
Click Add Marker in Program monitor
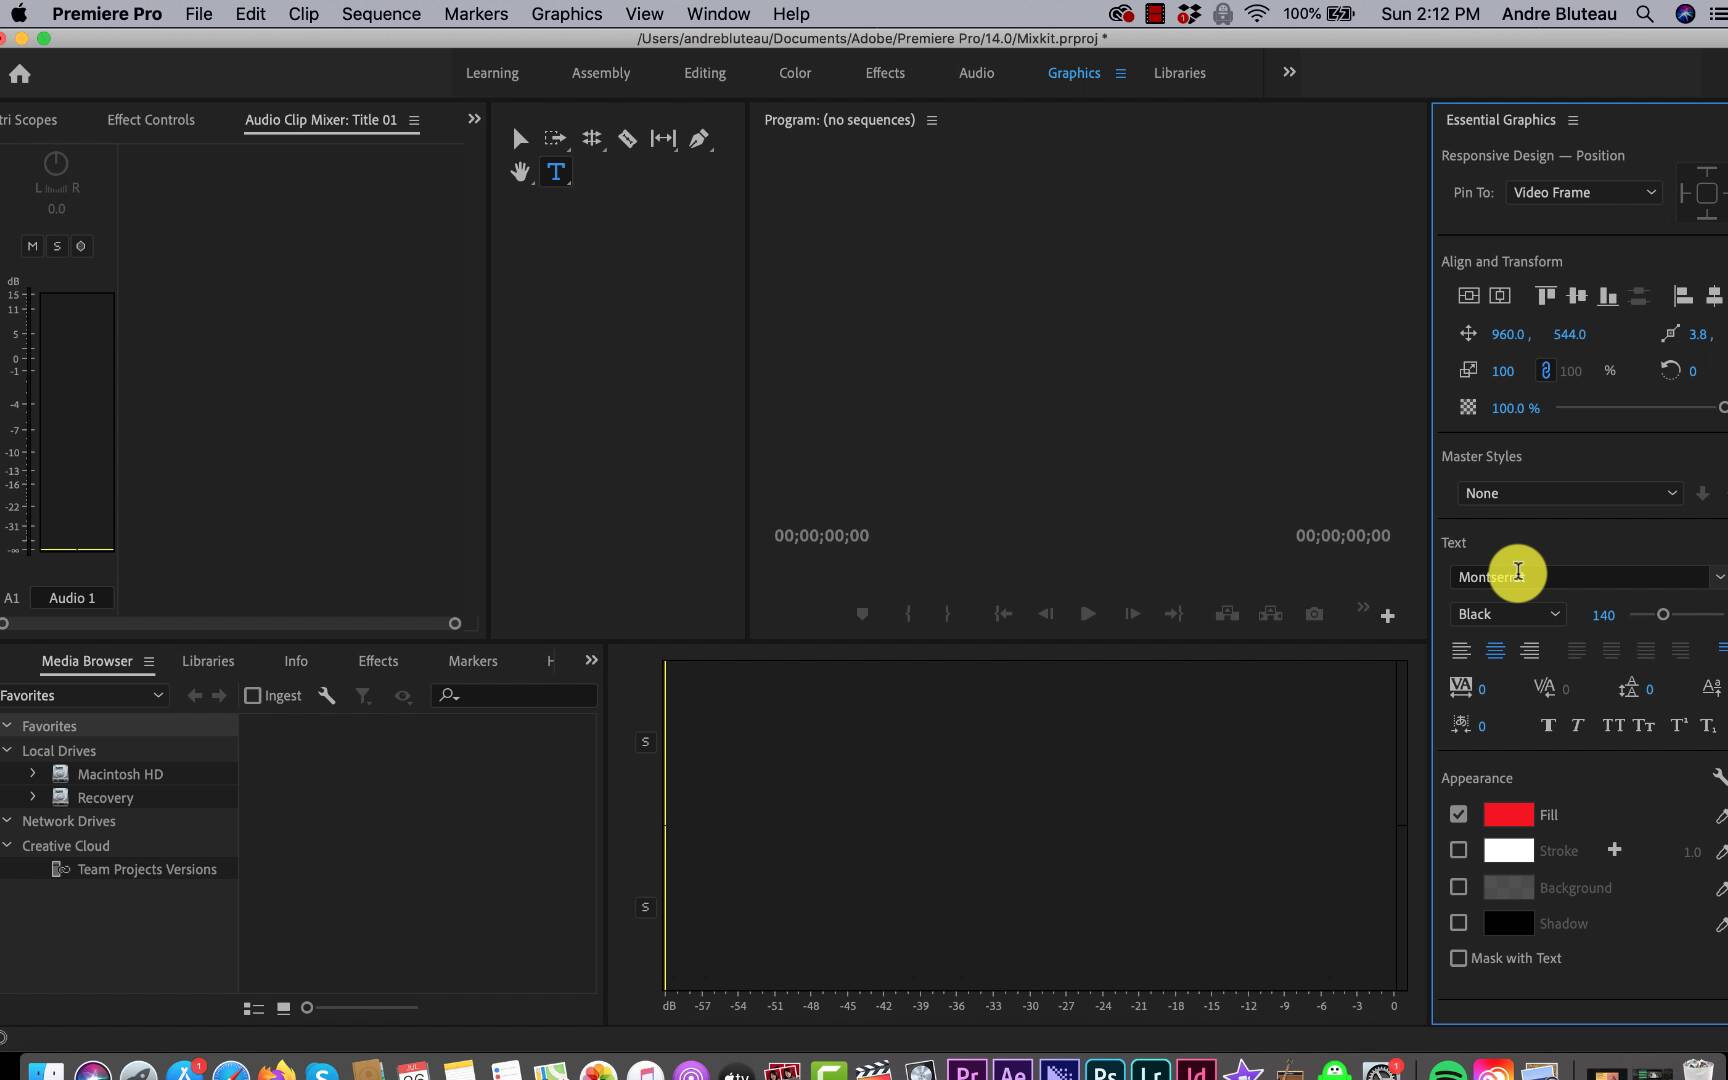tap(862, 614)
